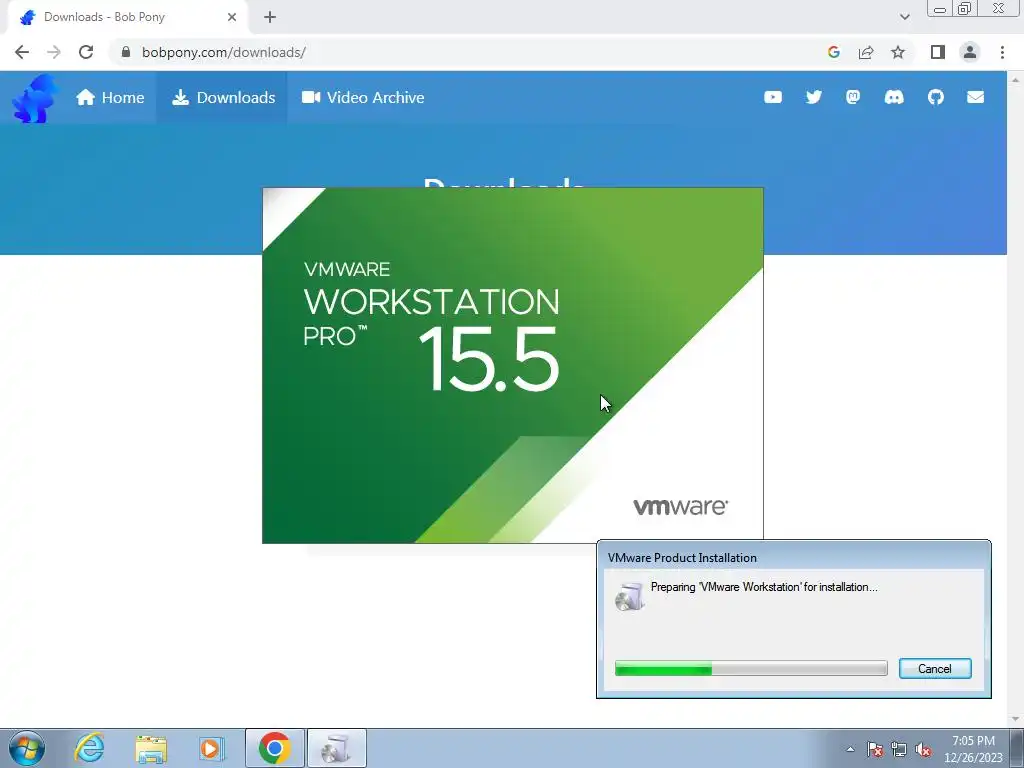Open a new browser tab
The height and width of the screenshot is (768, 1024).
[x=270, y=17]
